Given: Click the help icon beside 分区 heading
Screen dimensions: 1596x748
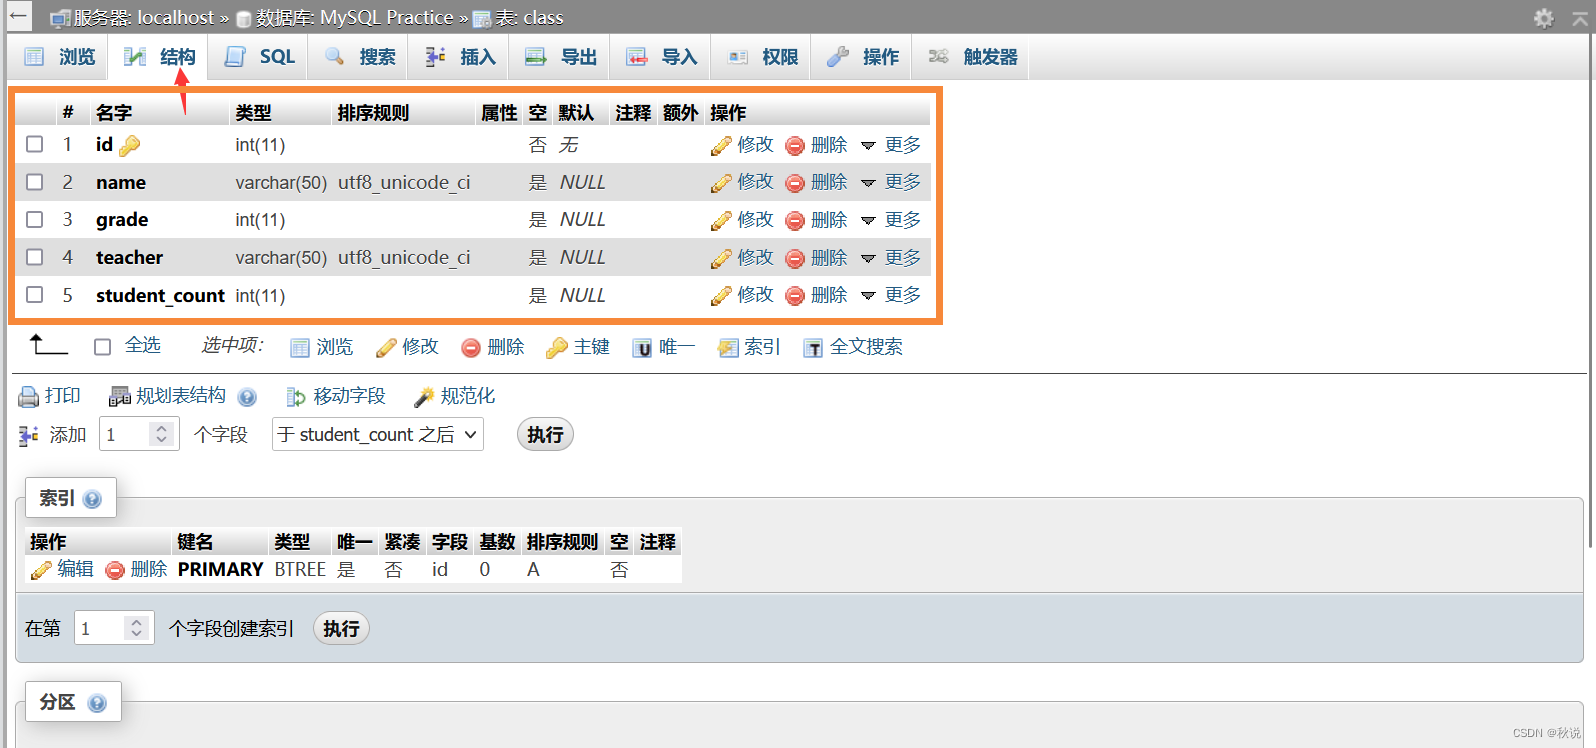Looking at the screenshot, I should tap(97, 703).
